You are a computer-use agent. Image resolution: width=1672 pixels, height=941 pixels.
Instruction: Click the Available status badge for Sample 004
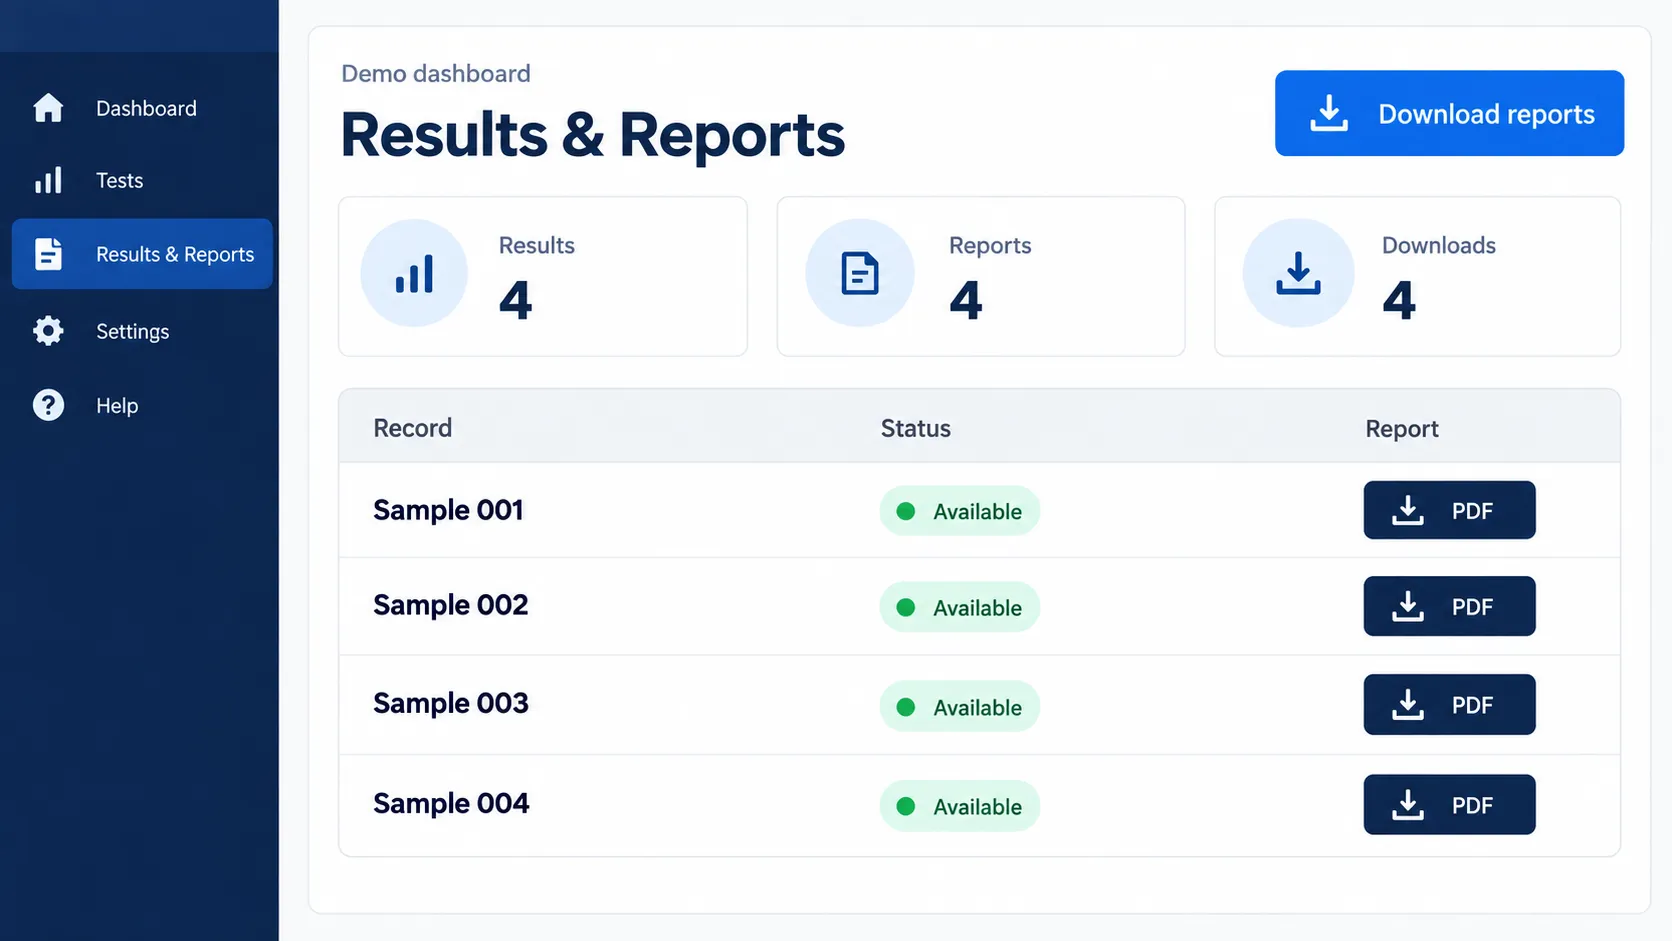960,806
